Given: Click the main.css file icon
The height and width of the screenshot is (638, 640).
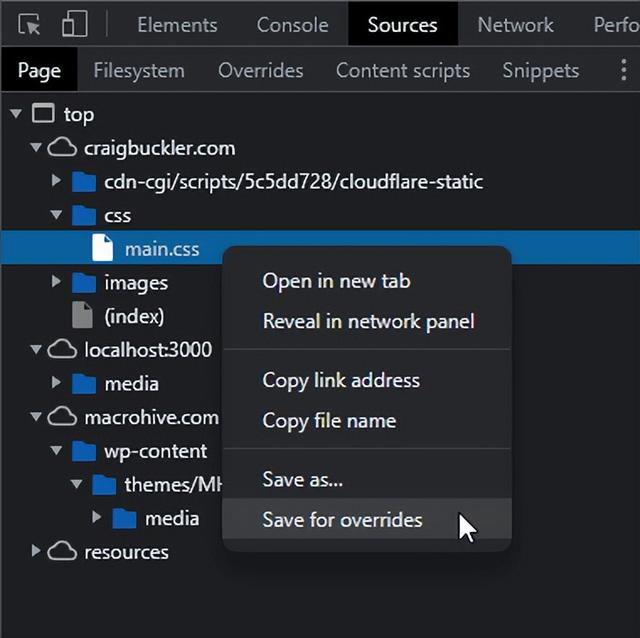Looking at the screenshot, I should pyautogui.click(x=102, y=248).
